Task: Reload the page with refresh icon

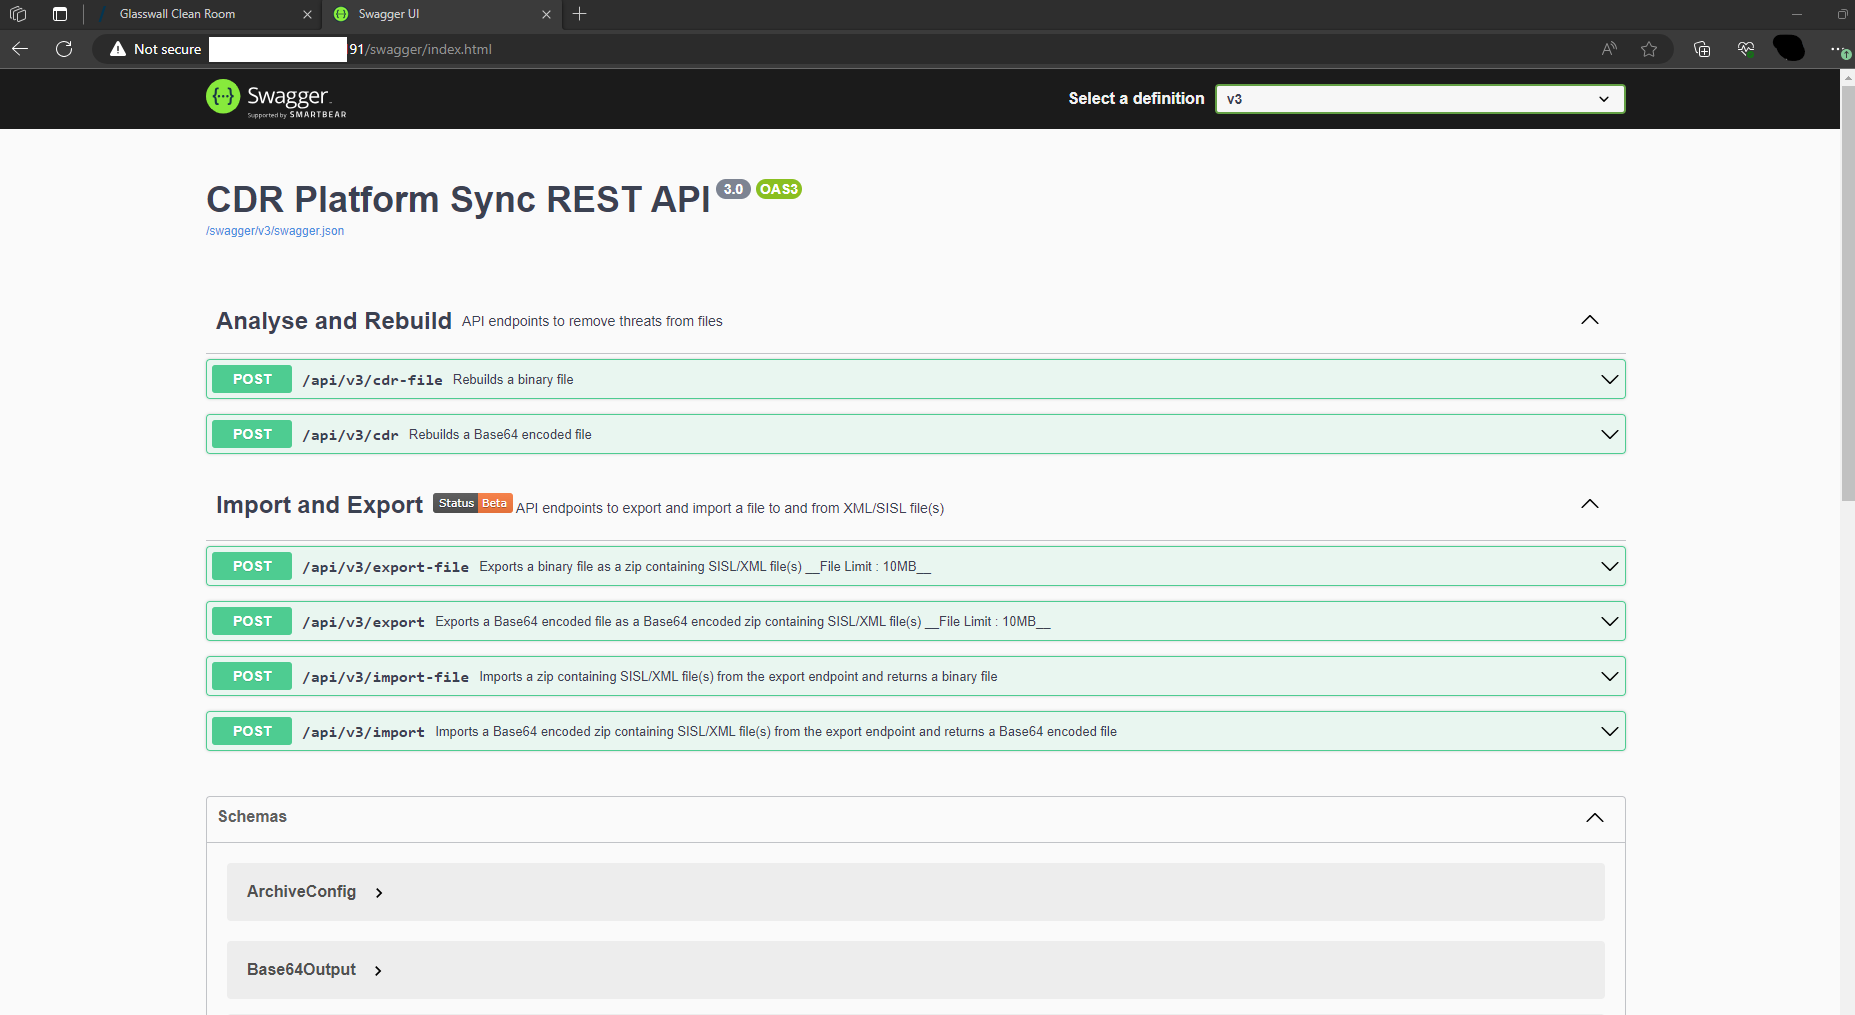Action: click(64, 49)
